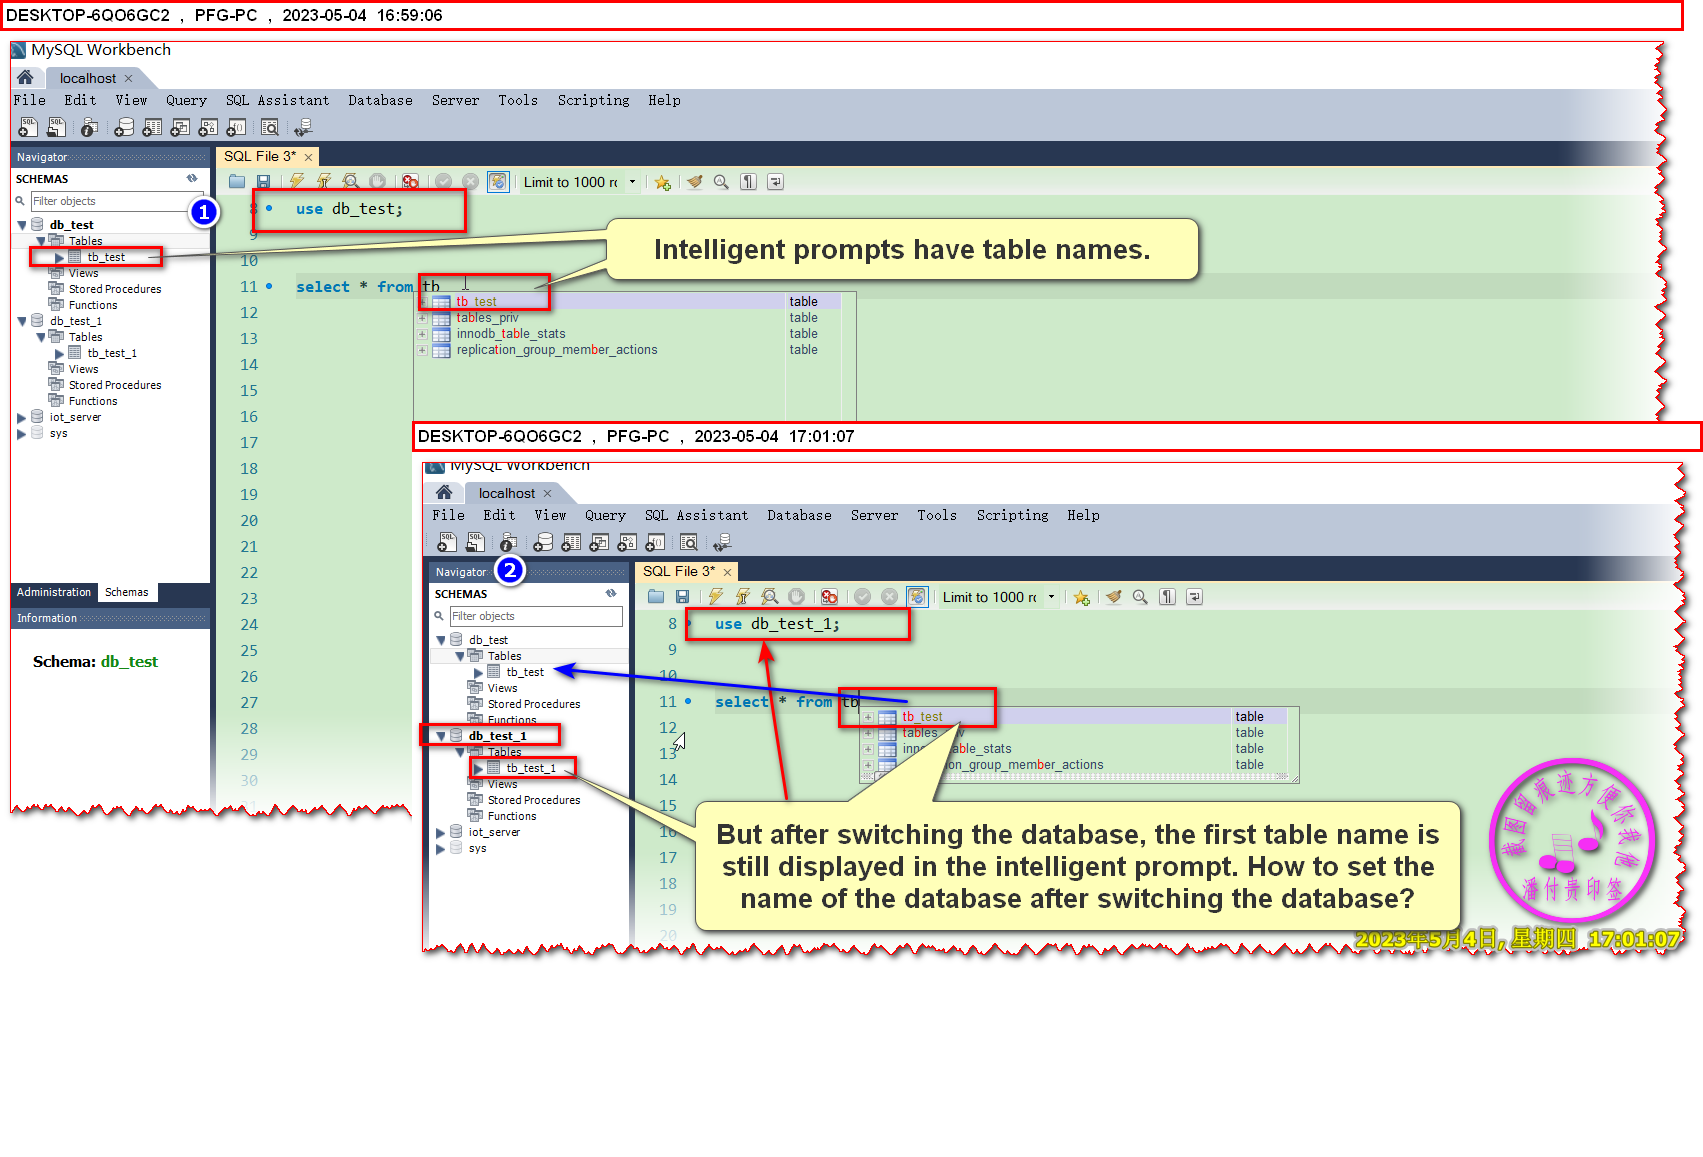Toggle invisible characters in lower window editor
The image size is (1703, 1157).
[1167, 597]
